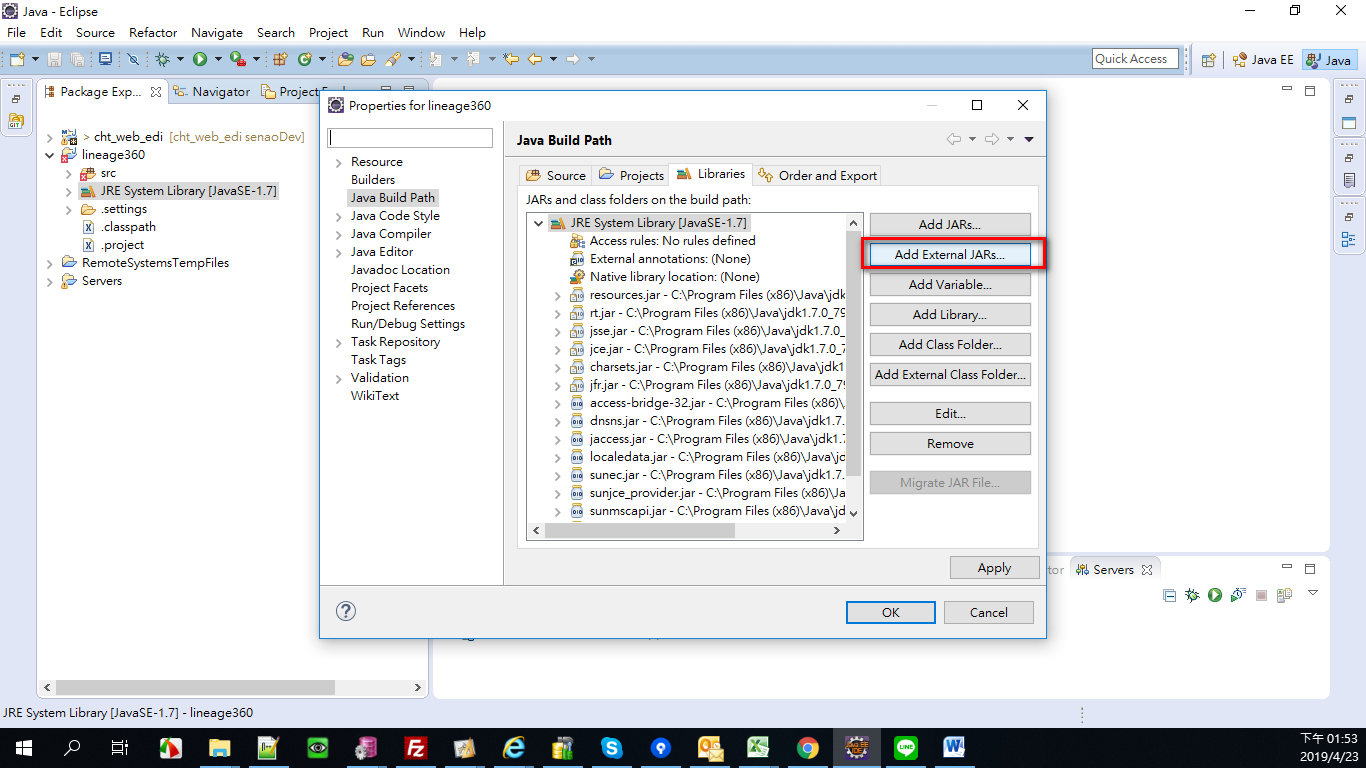Click the Debug bug icon in toolbar
Image resolution: width=1366 pixels, height=768 pixels.
(x=162, y=59)
